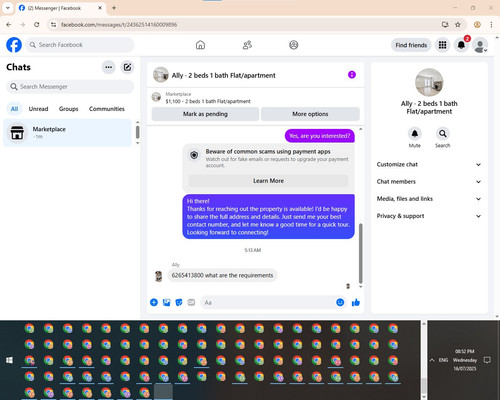Open the Facebook menu grid icon
Viewport: 500px width, 400px height.
[442, 45]
